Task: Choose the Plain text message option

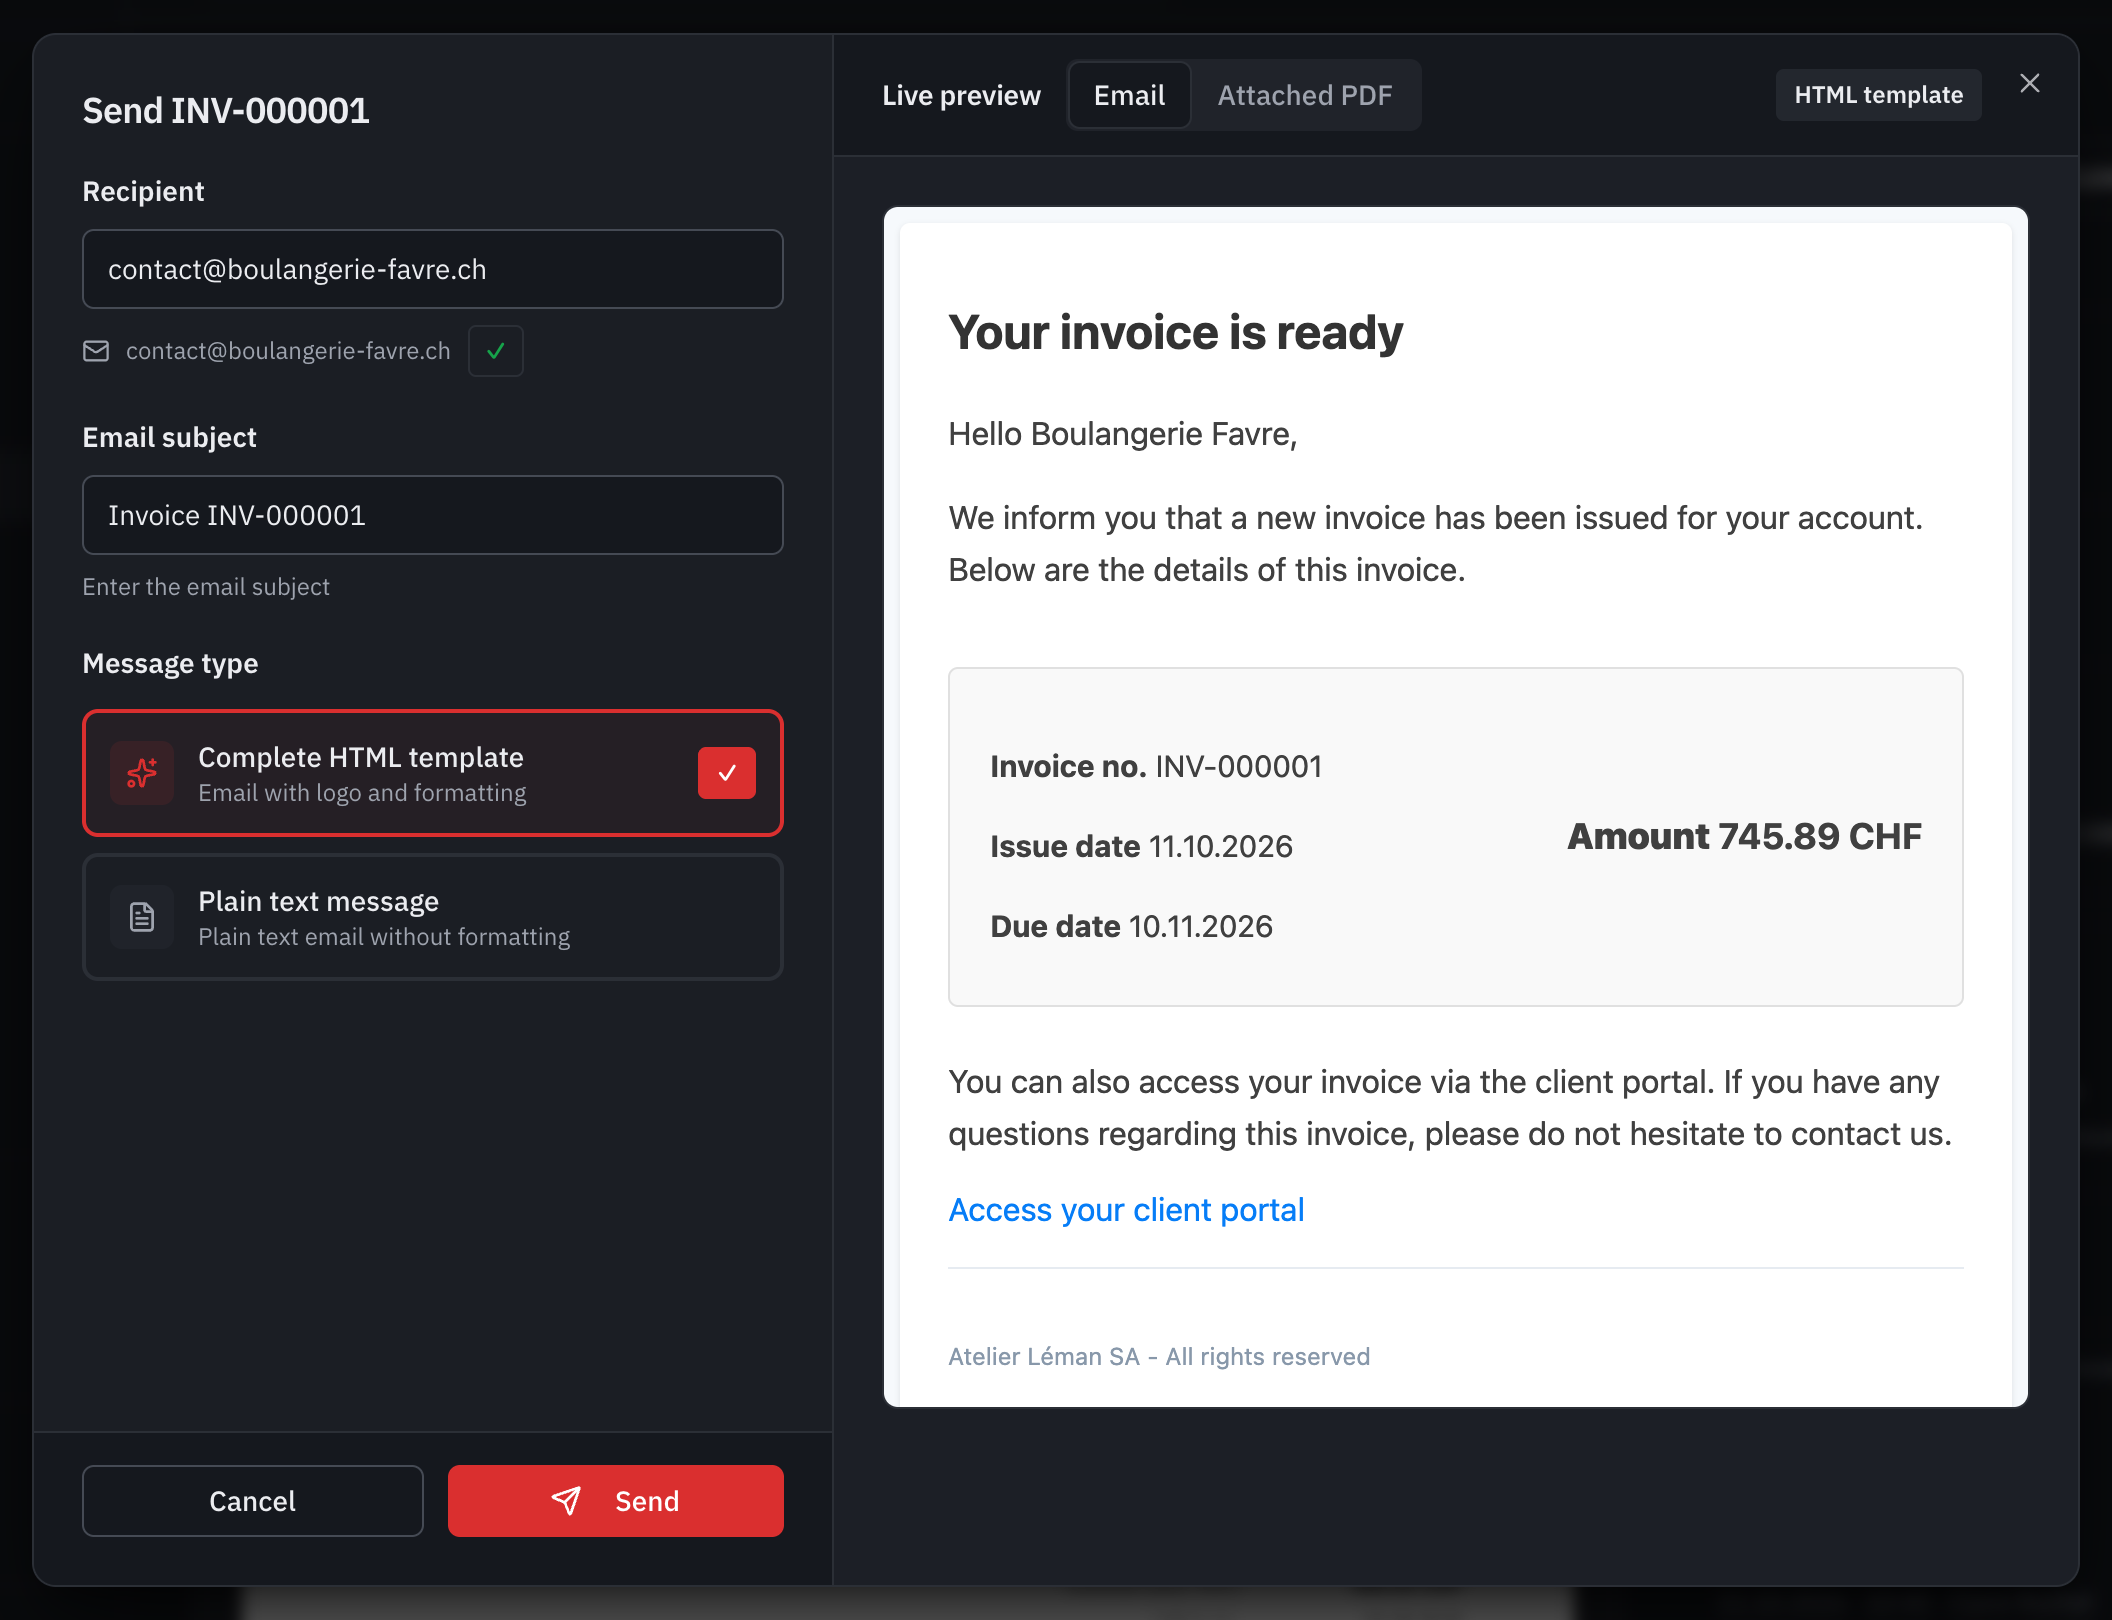Action: coord(433,917)
